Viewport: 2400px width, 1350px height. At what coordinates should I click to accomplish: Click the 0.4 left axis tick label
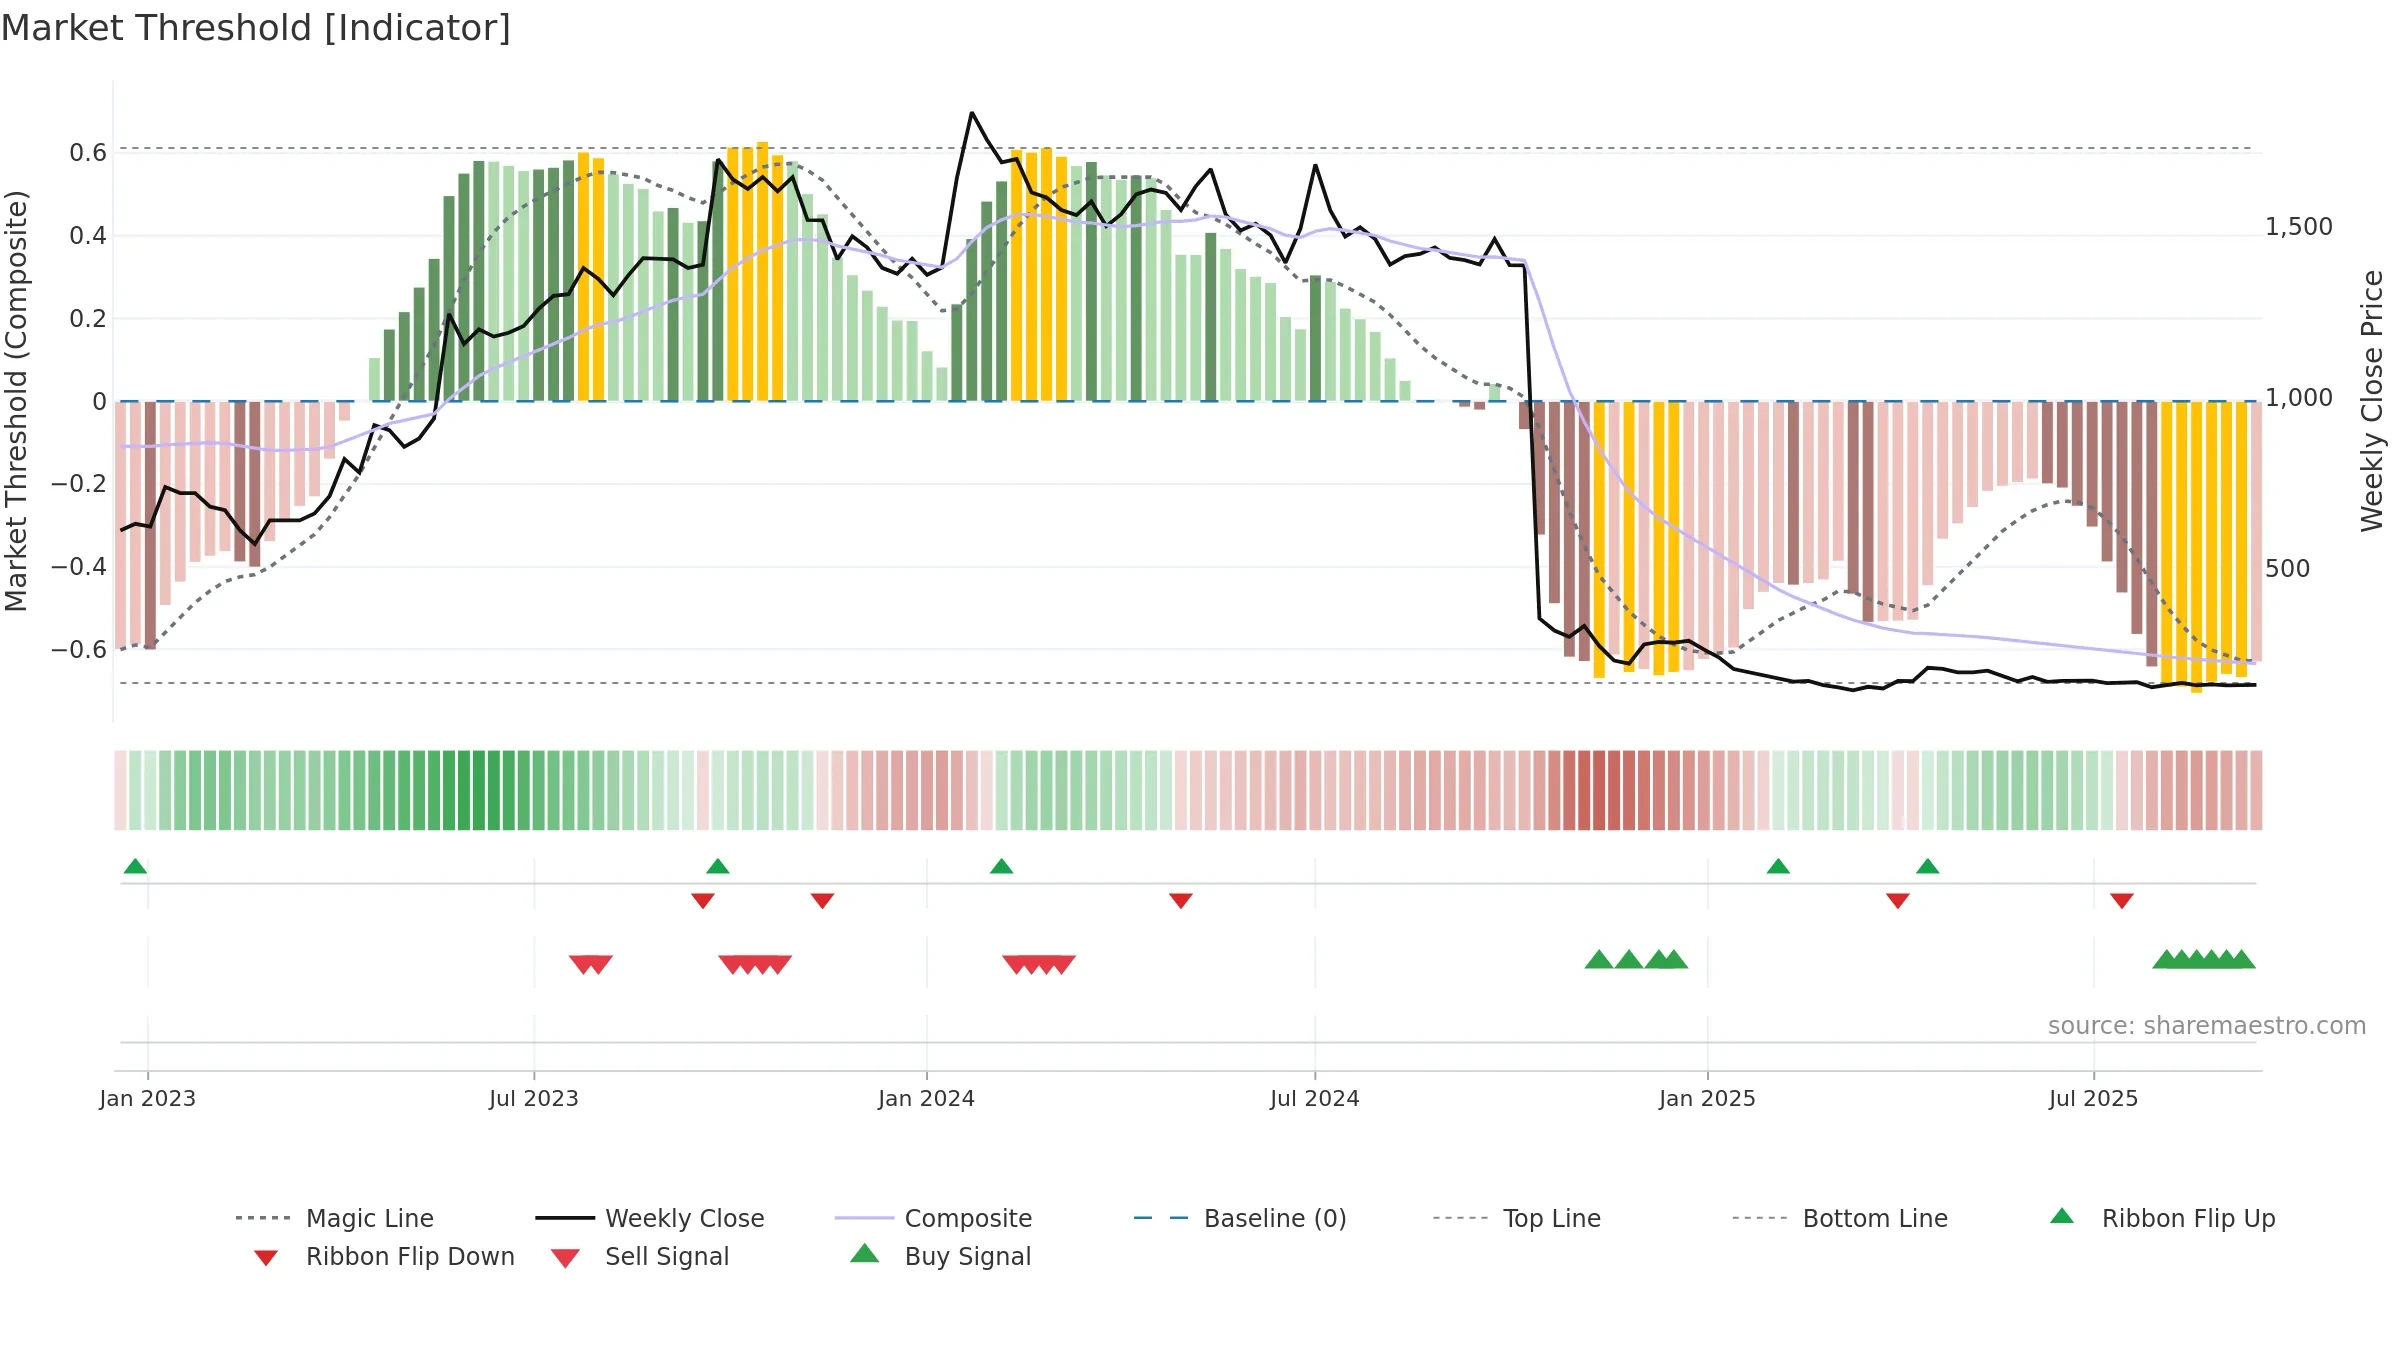pos(88,236)
